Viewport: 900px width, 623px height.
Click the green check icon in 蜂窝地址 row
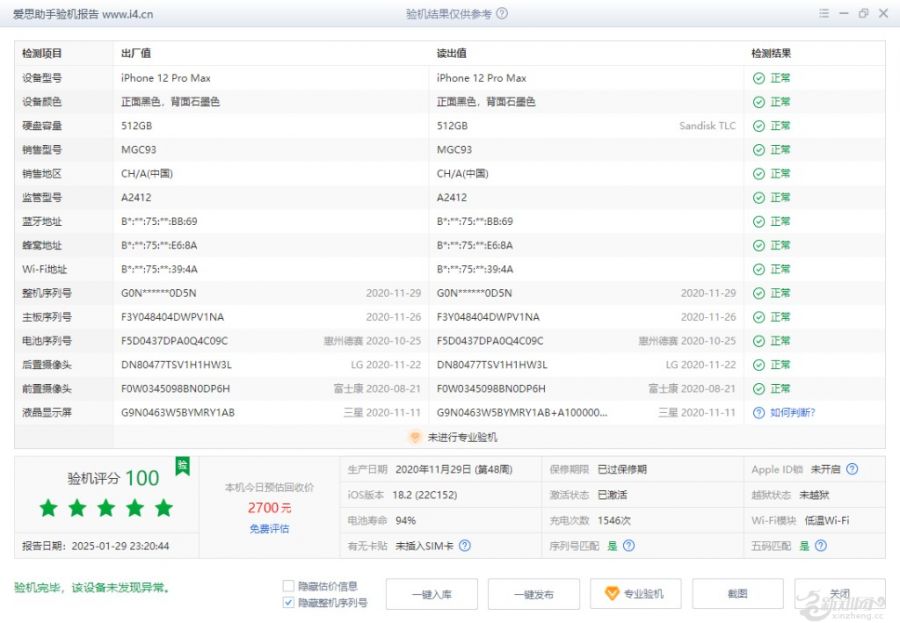759,246
